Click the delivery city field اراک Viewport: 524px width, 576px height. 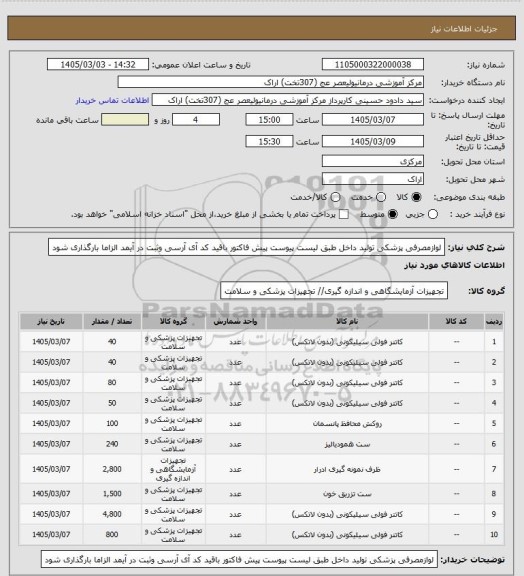tap(373, 179)
